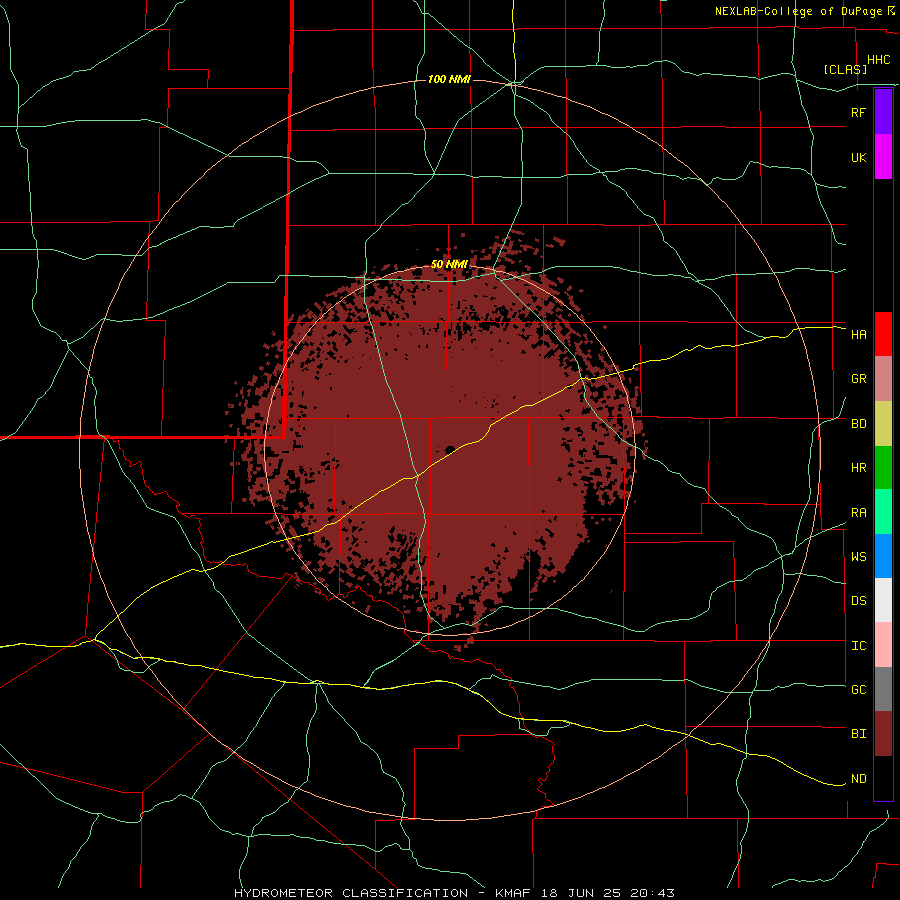Click the HR legend label
The width and height of the screenshot is (900, 900).
tap(858, 468)
